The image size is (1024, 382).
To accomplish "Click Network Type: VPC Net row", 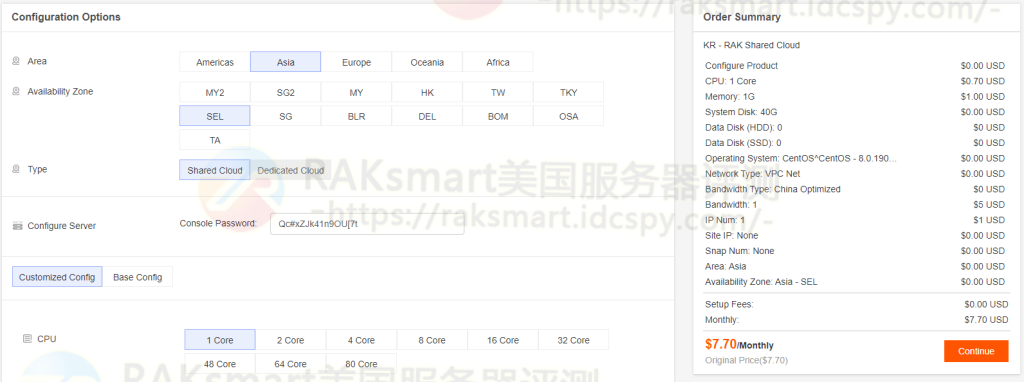I will tap(855, 174).
